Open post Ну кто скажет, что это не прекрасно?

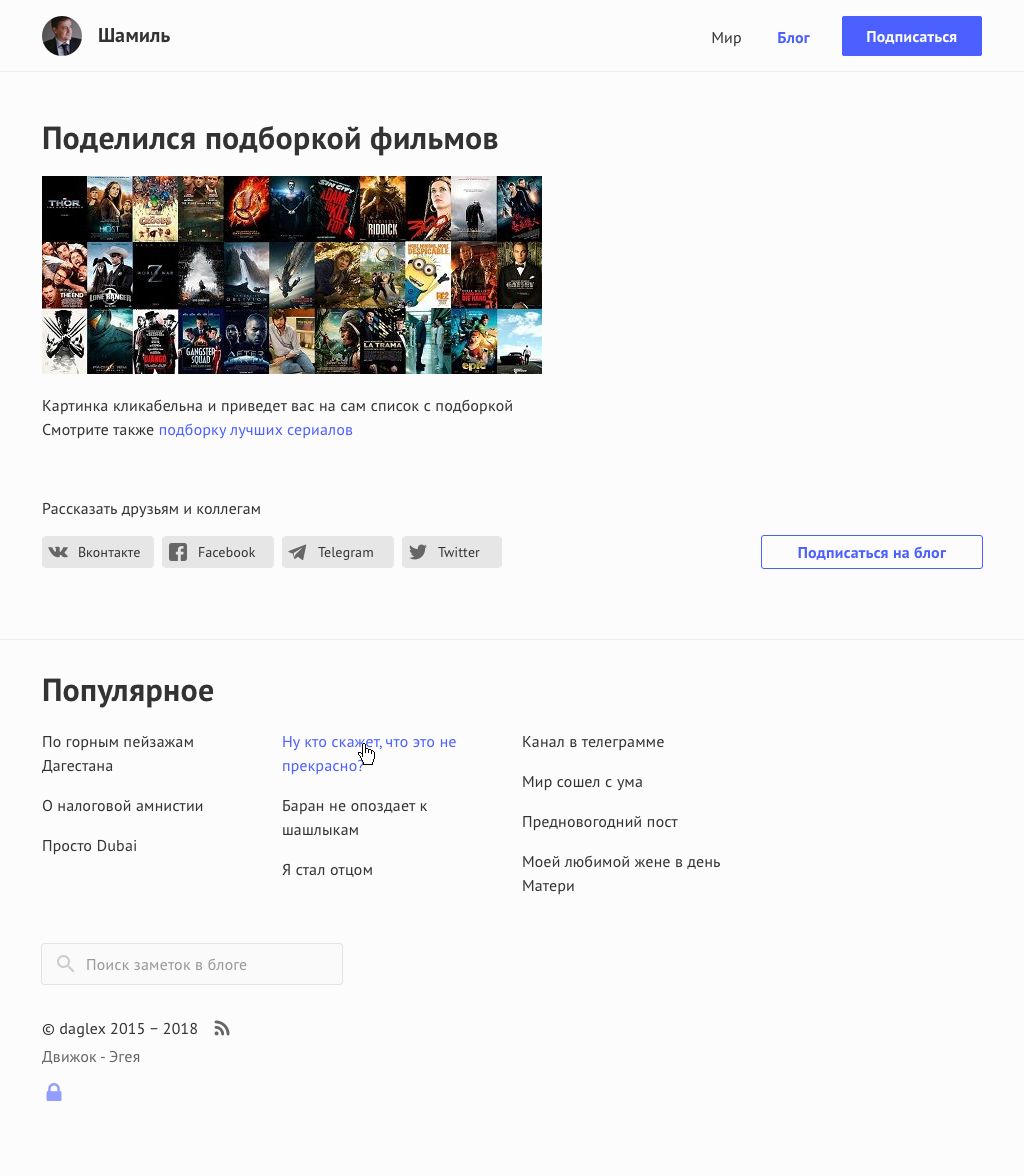[x=369, y=754]
